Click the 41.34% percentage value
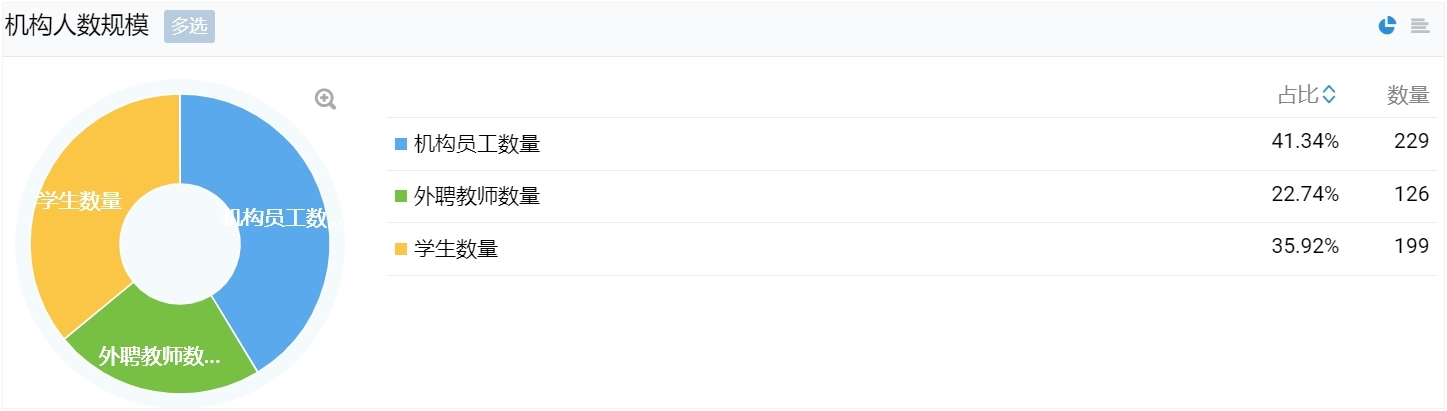Image resolution: width=1447 pixels, height=411 pixels. click(1305, 142)
